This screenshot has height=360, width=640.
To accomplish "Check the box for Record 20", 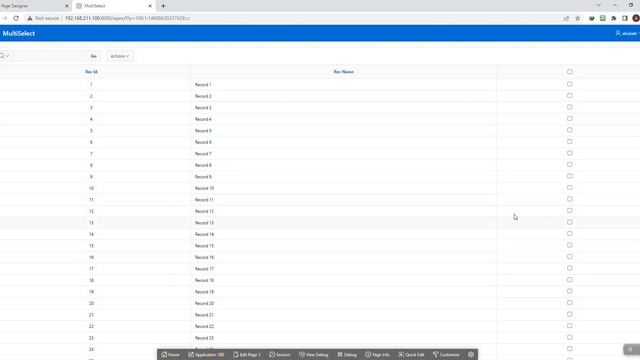I will pyautogui.click(x=569, y=302).
